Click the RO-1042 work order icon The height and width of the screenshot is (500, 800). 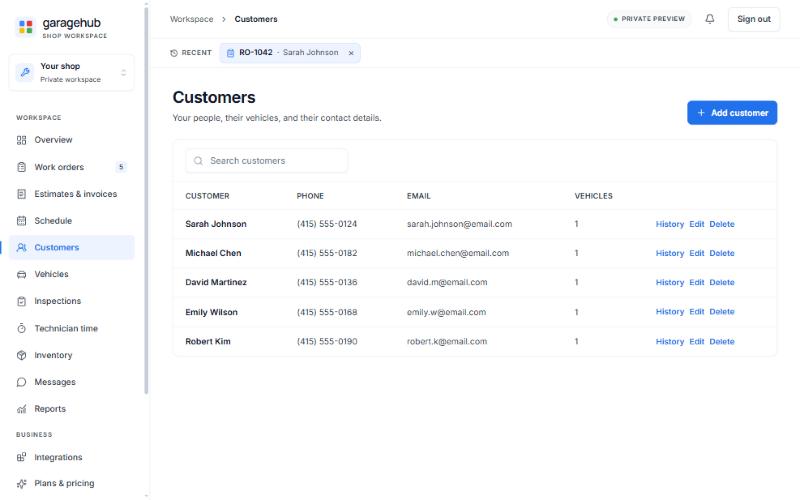pos(230,53)
